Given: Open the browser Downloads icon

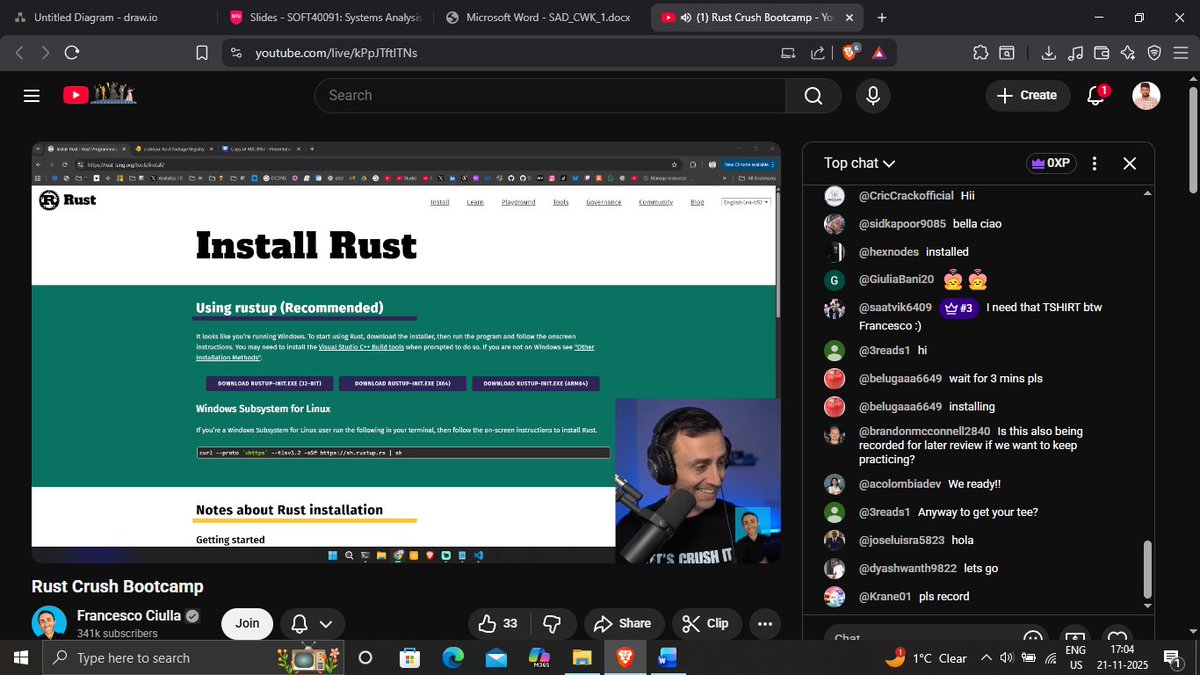Looking at the screenshot, I should (1049, 52).
